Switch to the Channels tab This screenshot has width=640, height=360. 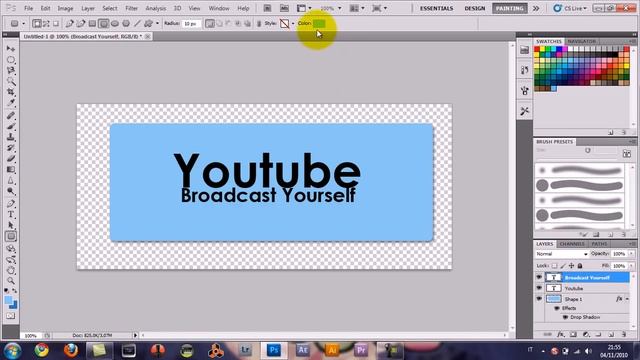[x=572, y=244]
